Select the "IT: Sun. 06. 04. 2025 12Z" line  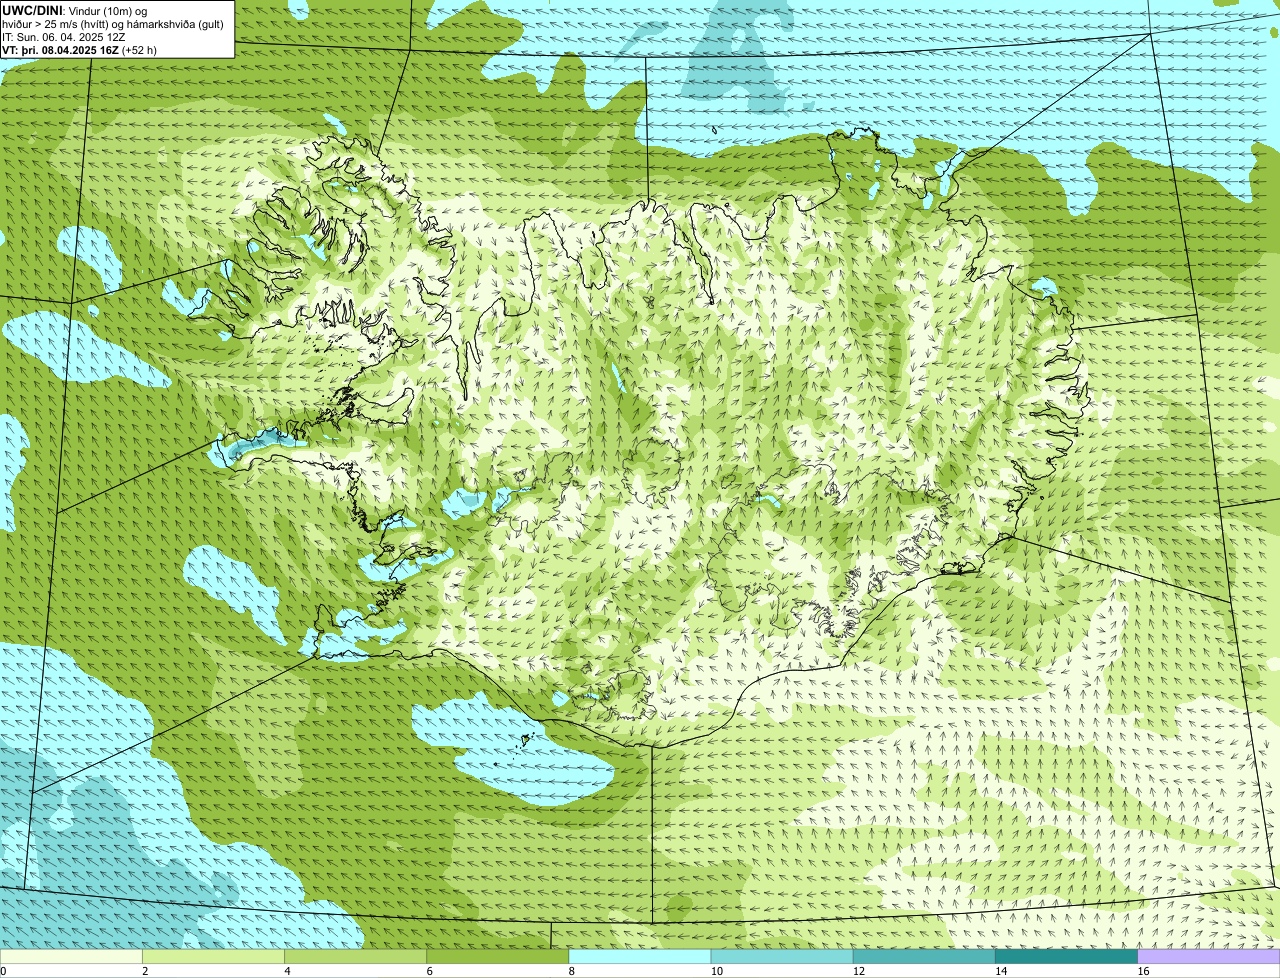pos(63,37)
